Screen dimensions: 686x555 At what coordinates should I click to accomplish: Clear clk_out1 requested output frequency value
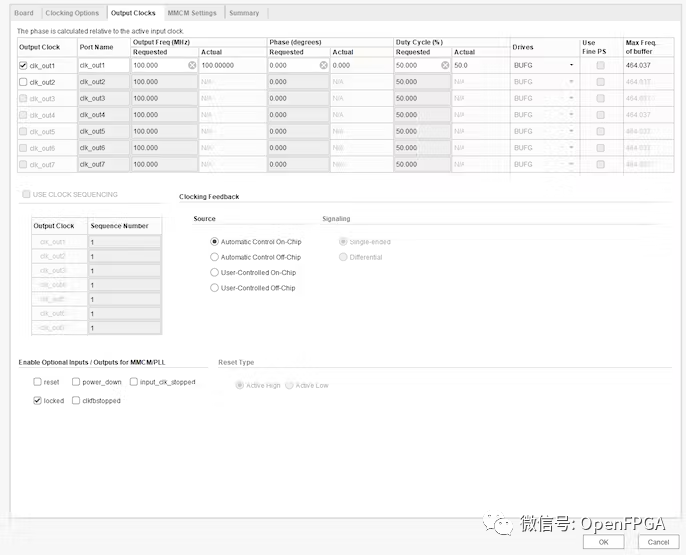192,65
